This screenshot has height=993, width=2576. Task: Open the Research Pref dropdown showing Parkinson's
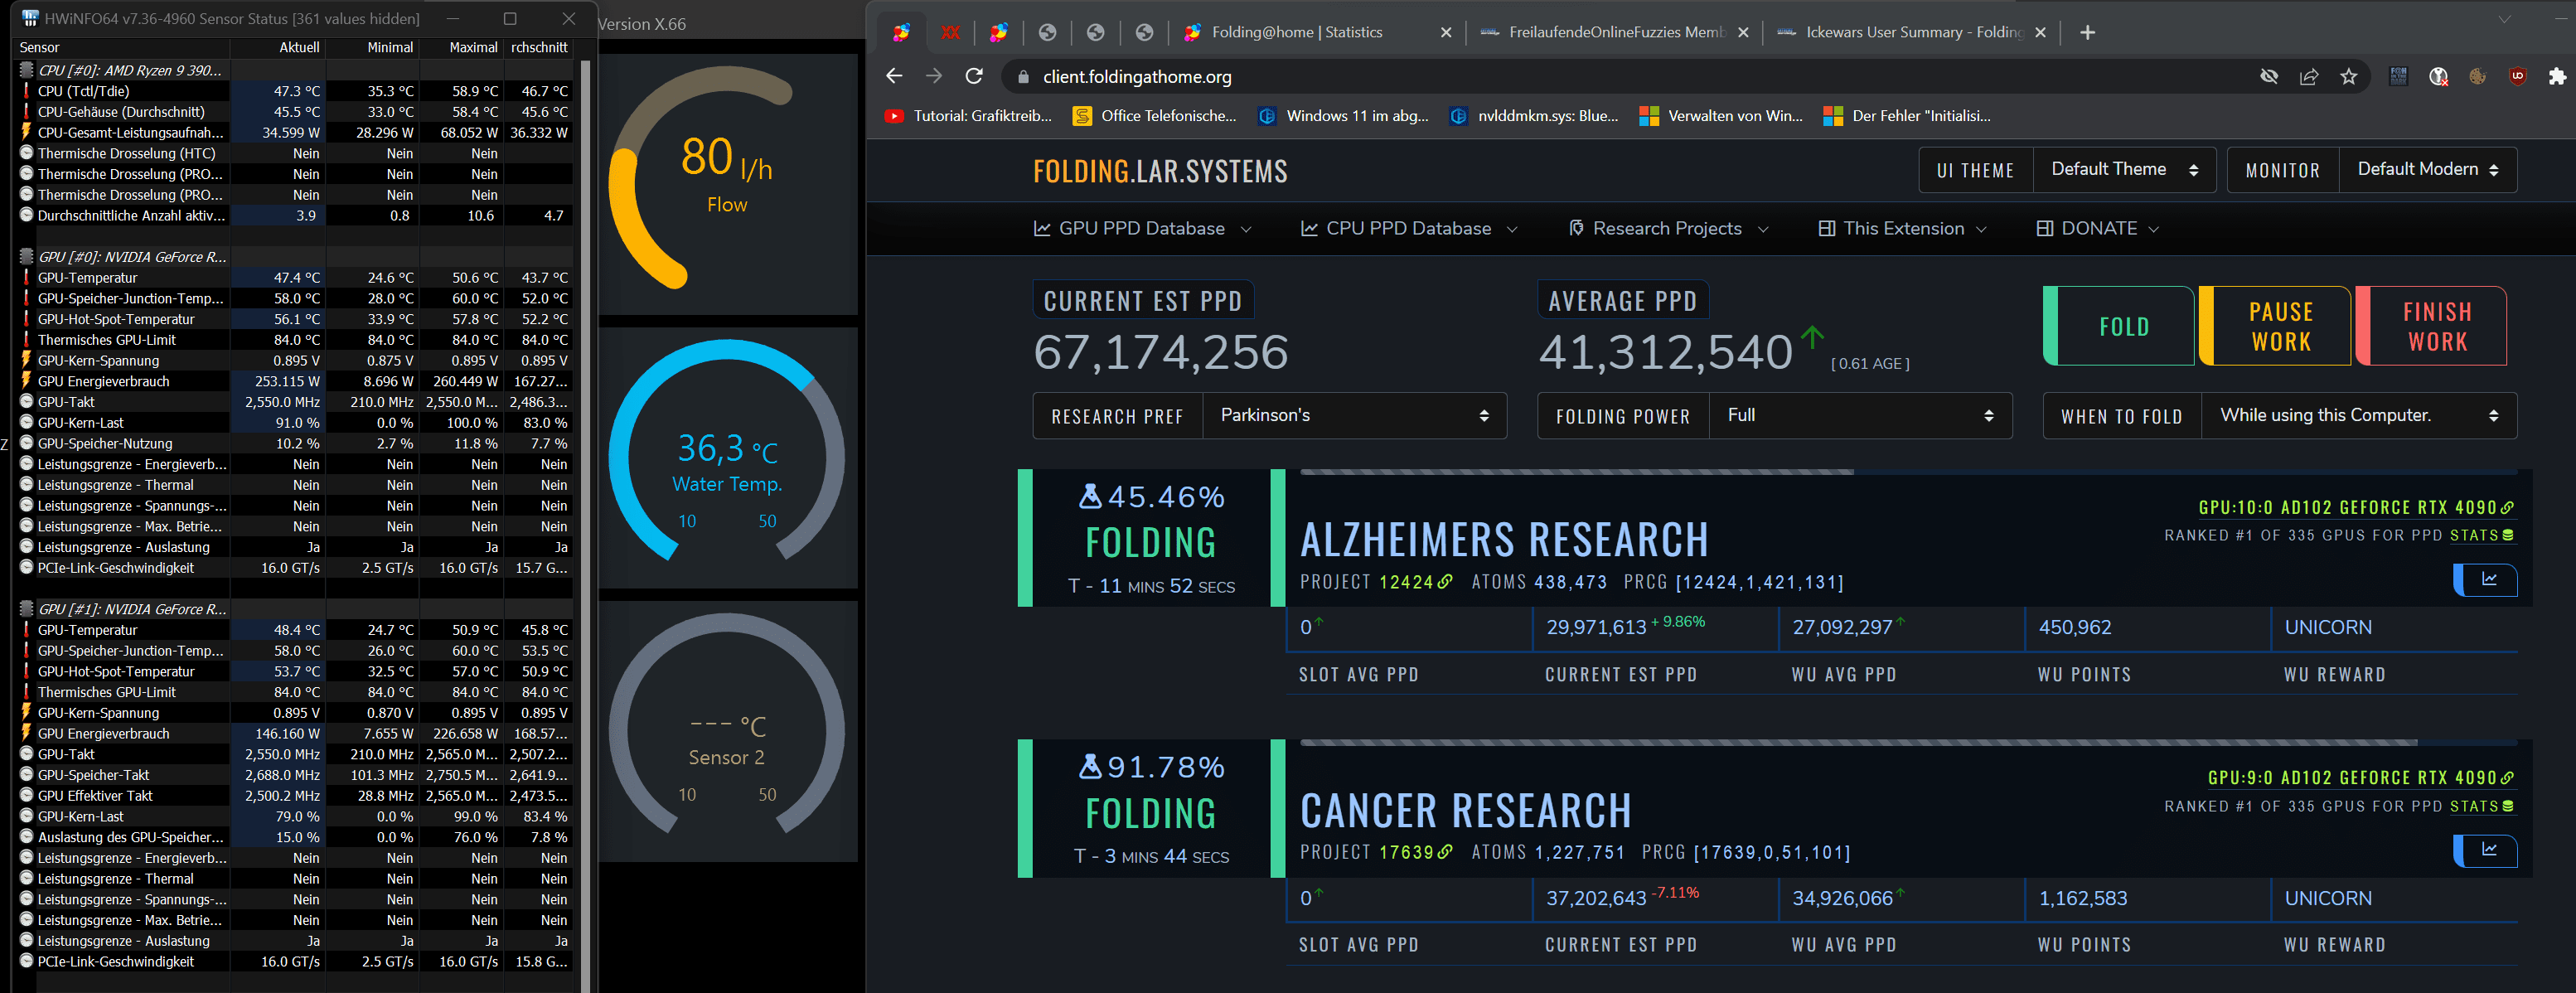pyautogui.click(x=1354, y=416)
